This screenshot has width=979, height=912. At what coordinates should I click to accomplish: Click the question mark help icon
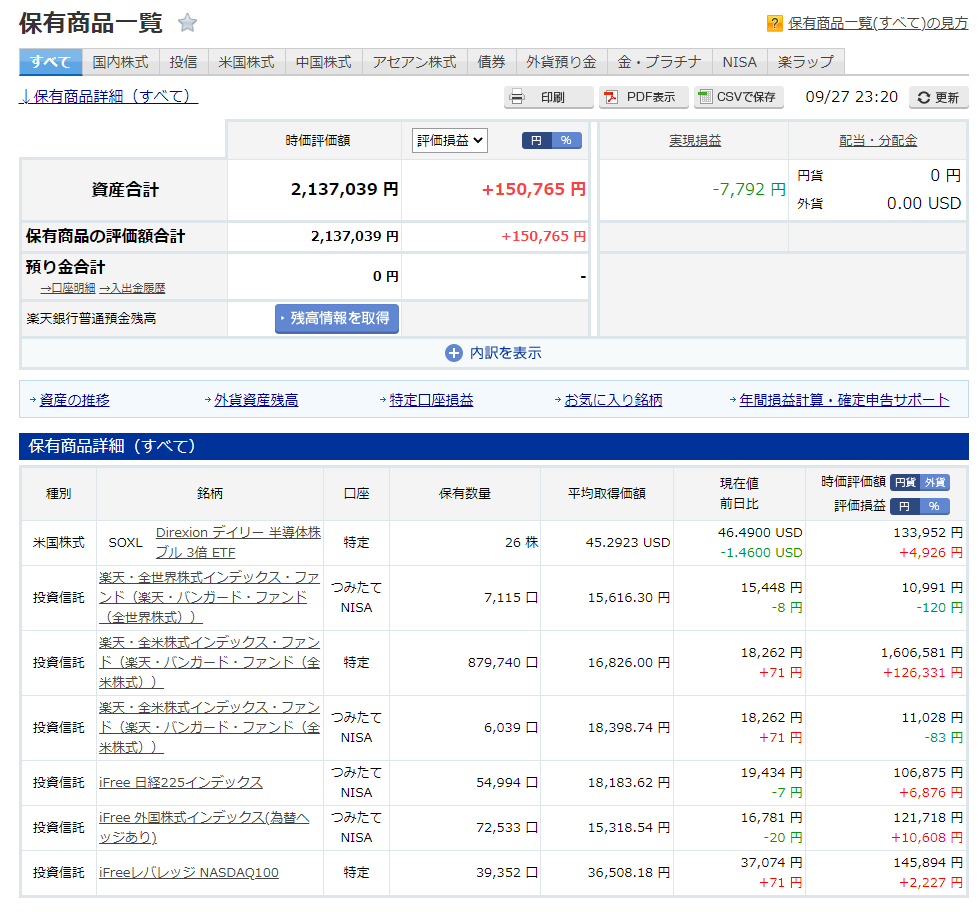(775, 23)
